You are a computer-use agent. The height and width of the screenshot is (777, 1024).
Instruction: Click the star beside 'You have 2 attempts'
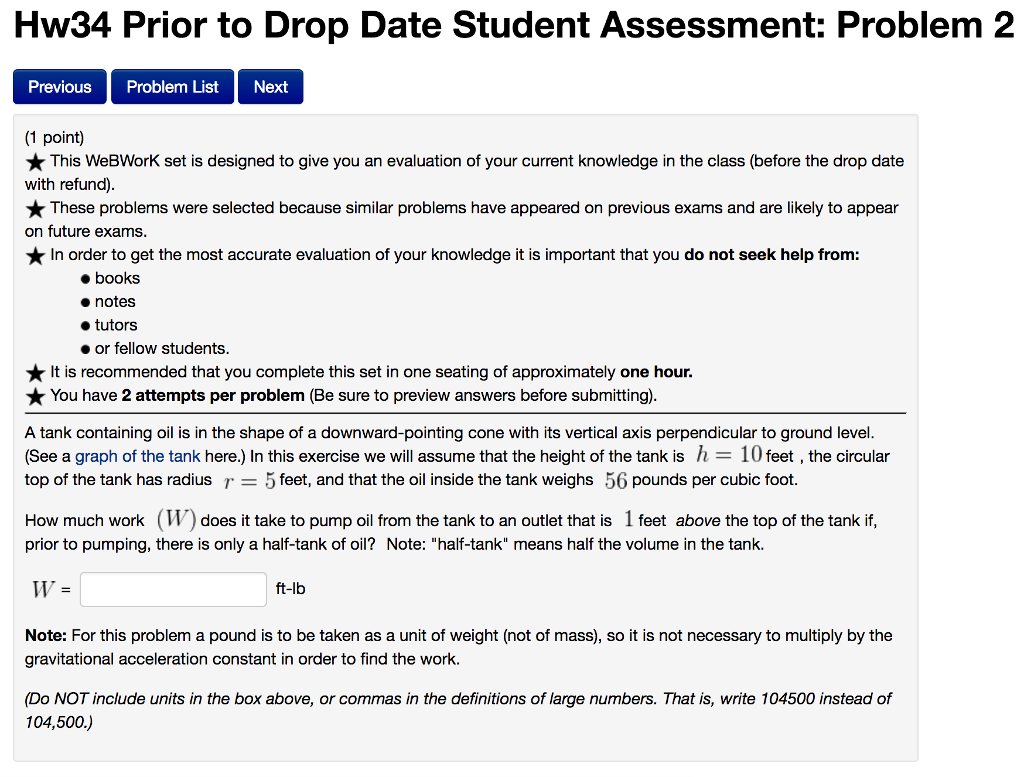click(35, 396)
